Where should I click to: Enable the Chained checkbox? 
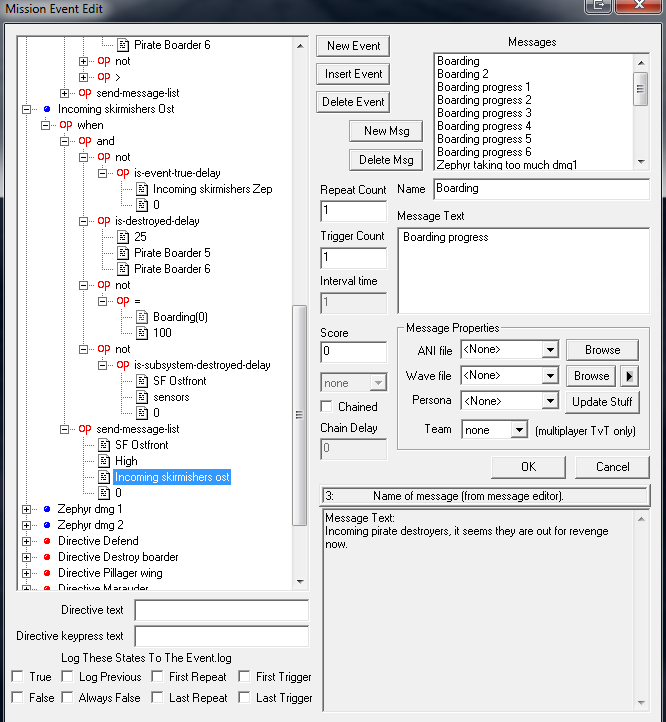tap(327, 407)
